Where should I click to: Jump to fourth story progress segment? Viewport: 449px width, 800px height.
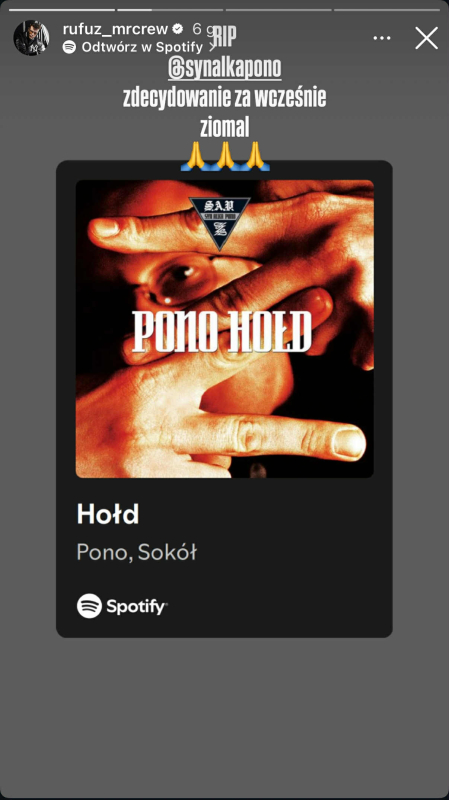click(387, 10)
